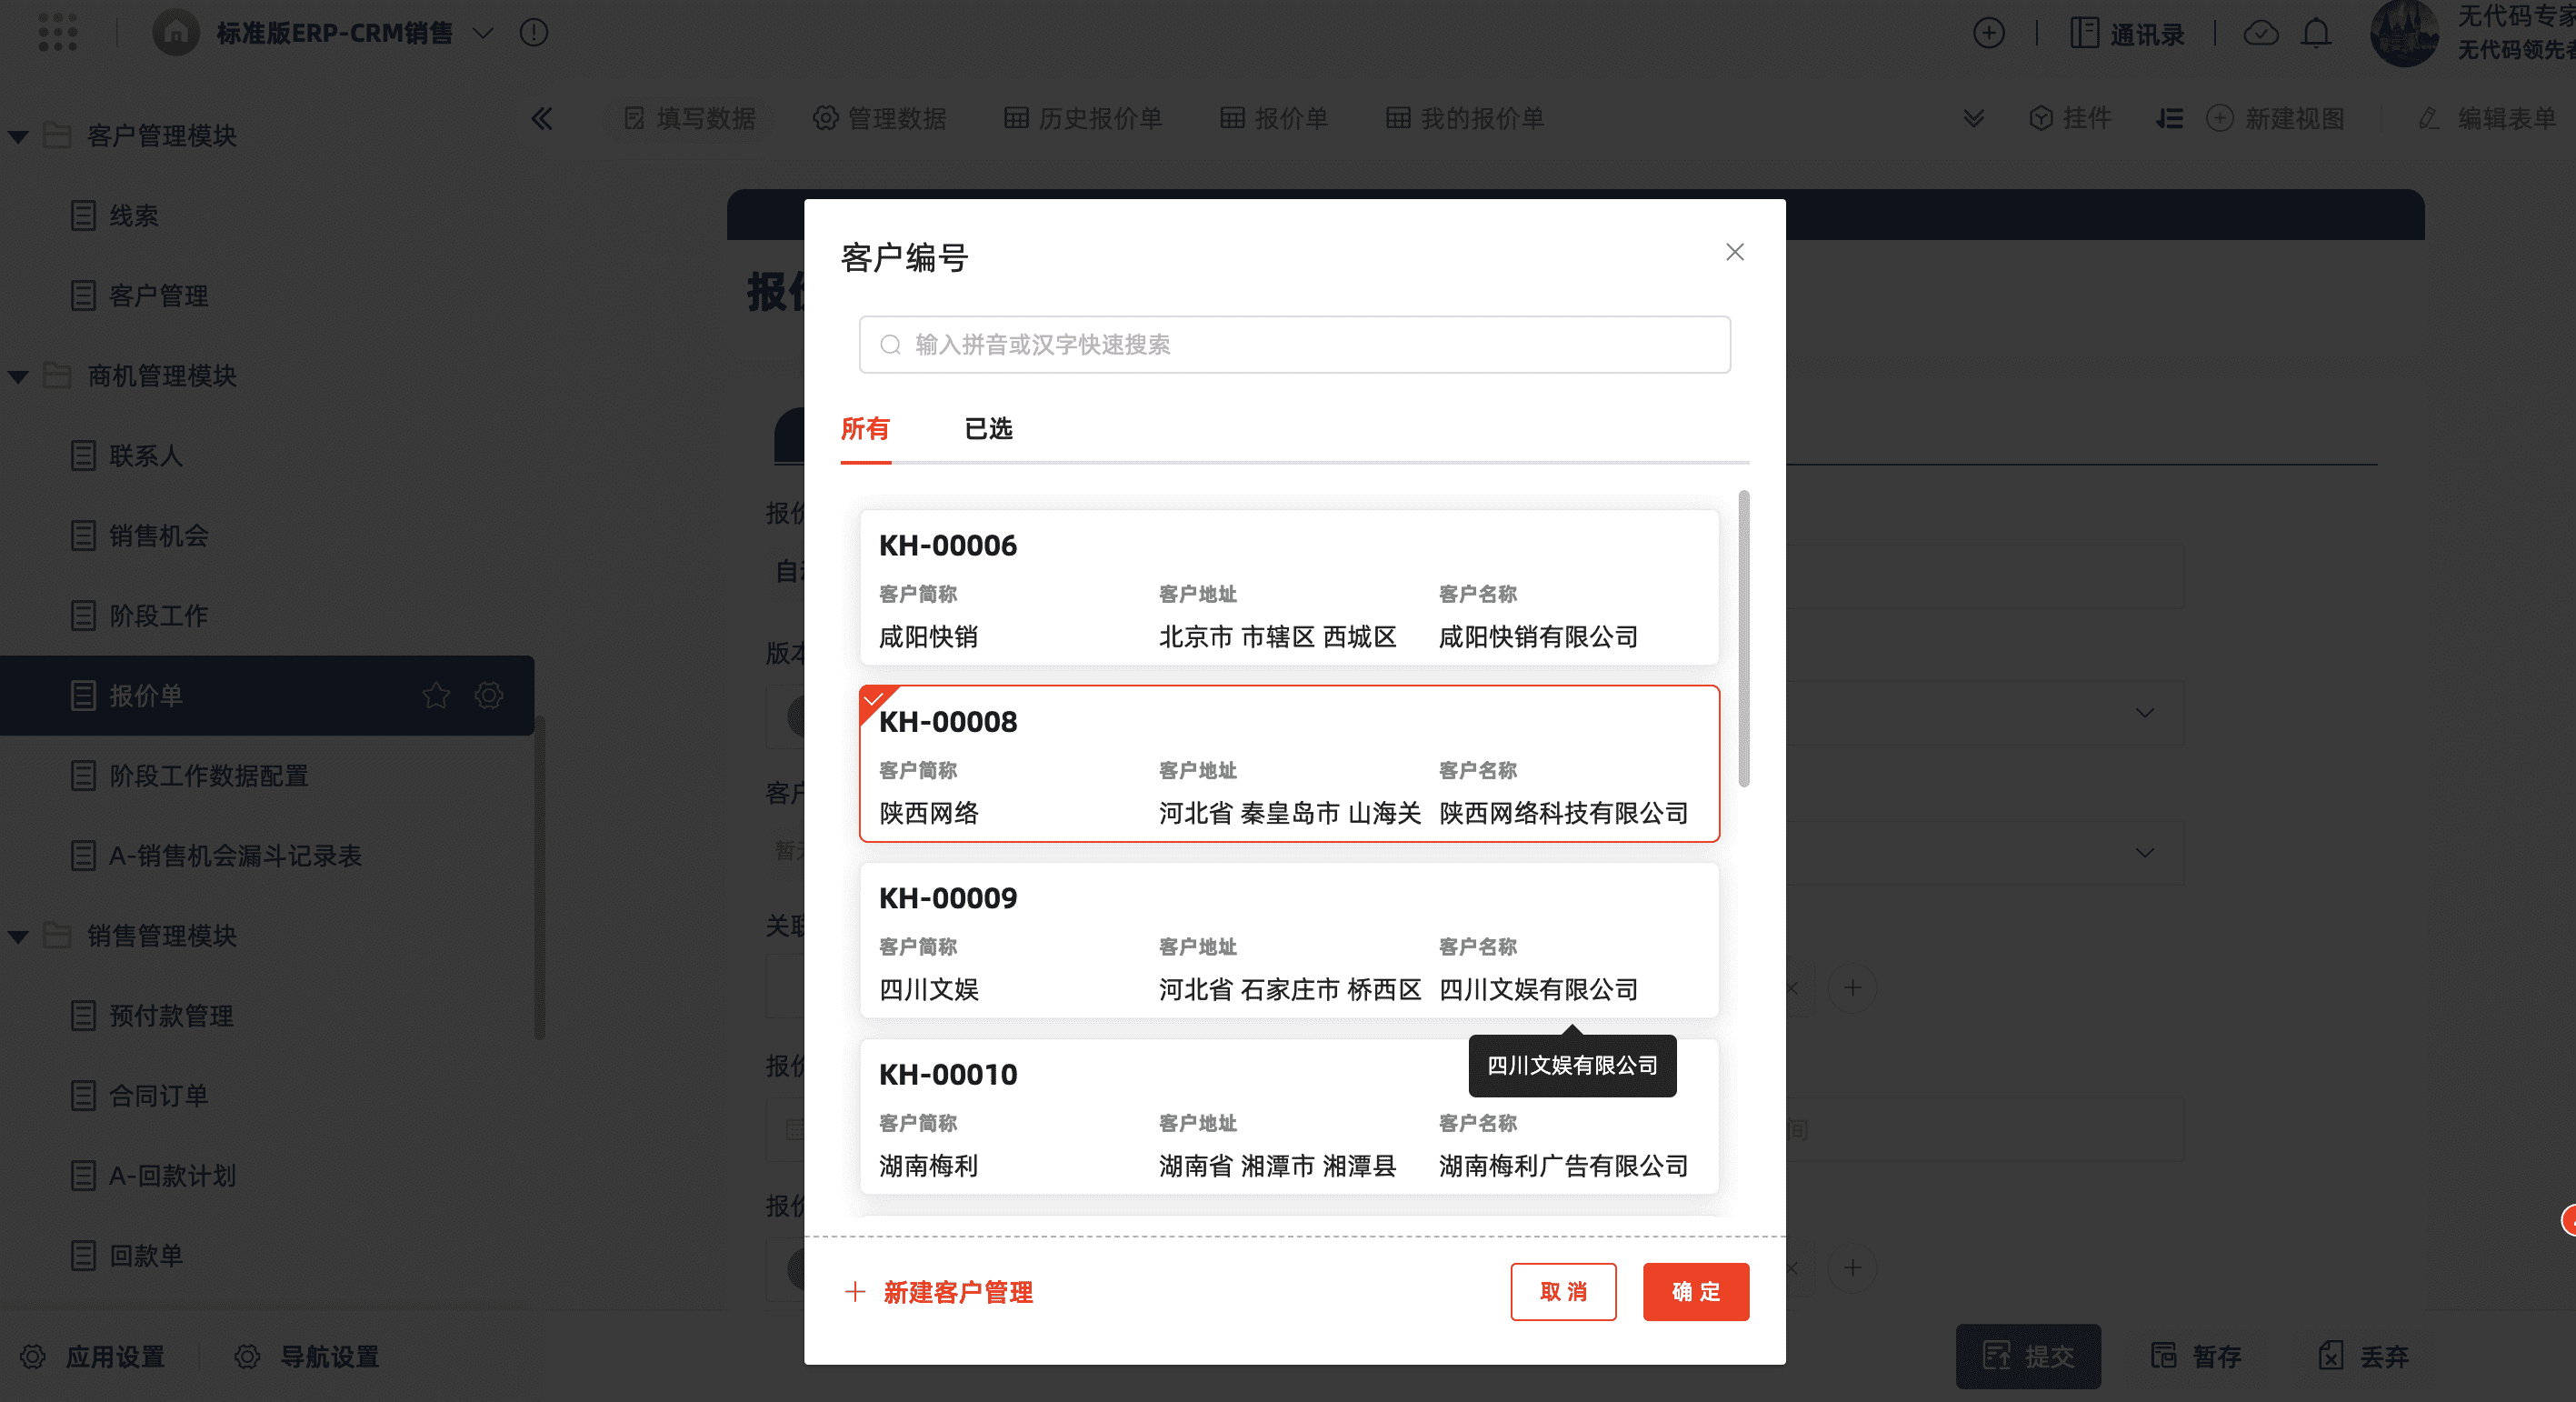Star the 报价单 sidebar item
This screenshot has width=2576, height=1402.
[436, 695]
